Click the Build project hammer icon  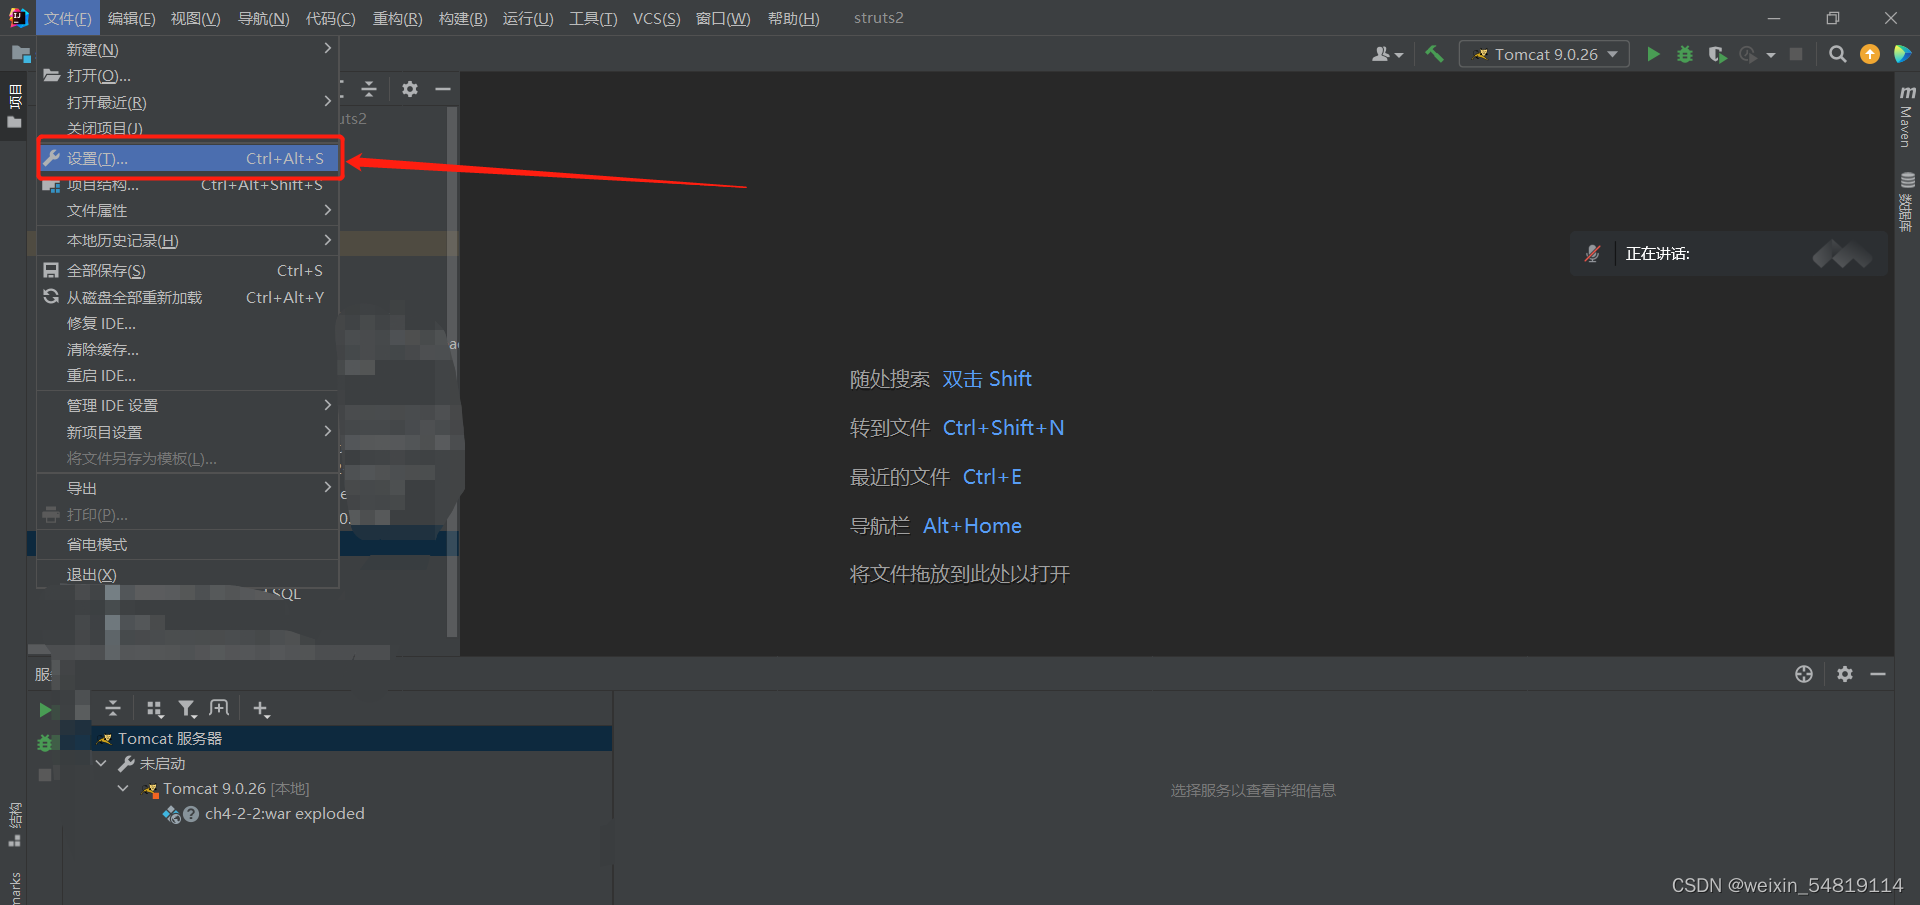pyautogui.click(x=1434, y=54)
